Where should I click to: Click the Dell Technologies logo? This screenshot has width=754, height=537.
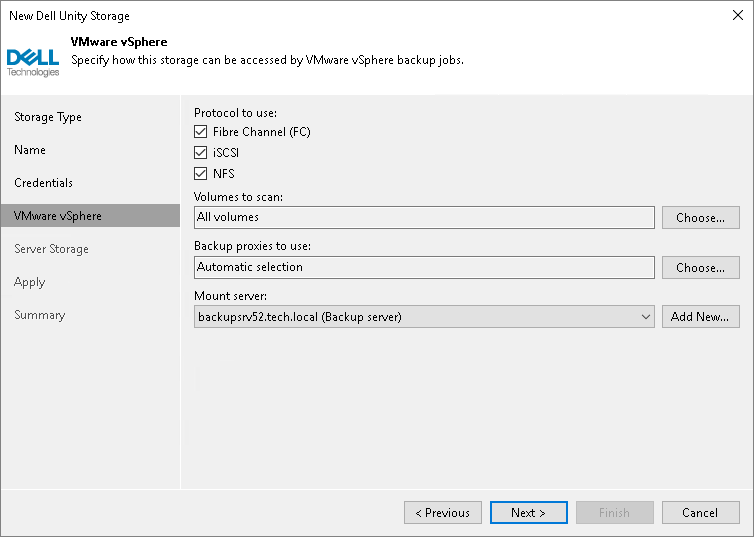33,62
